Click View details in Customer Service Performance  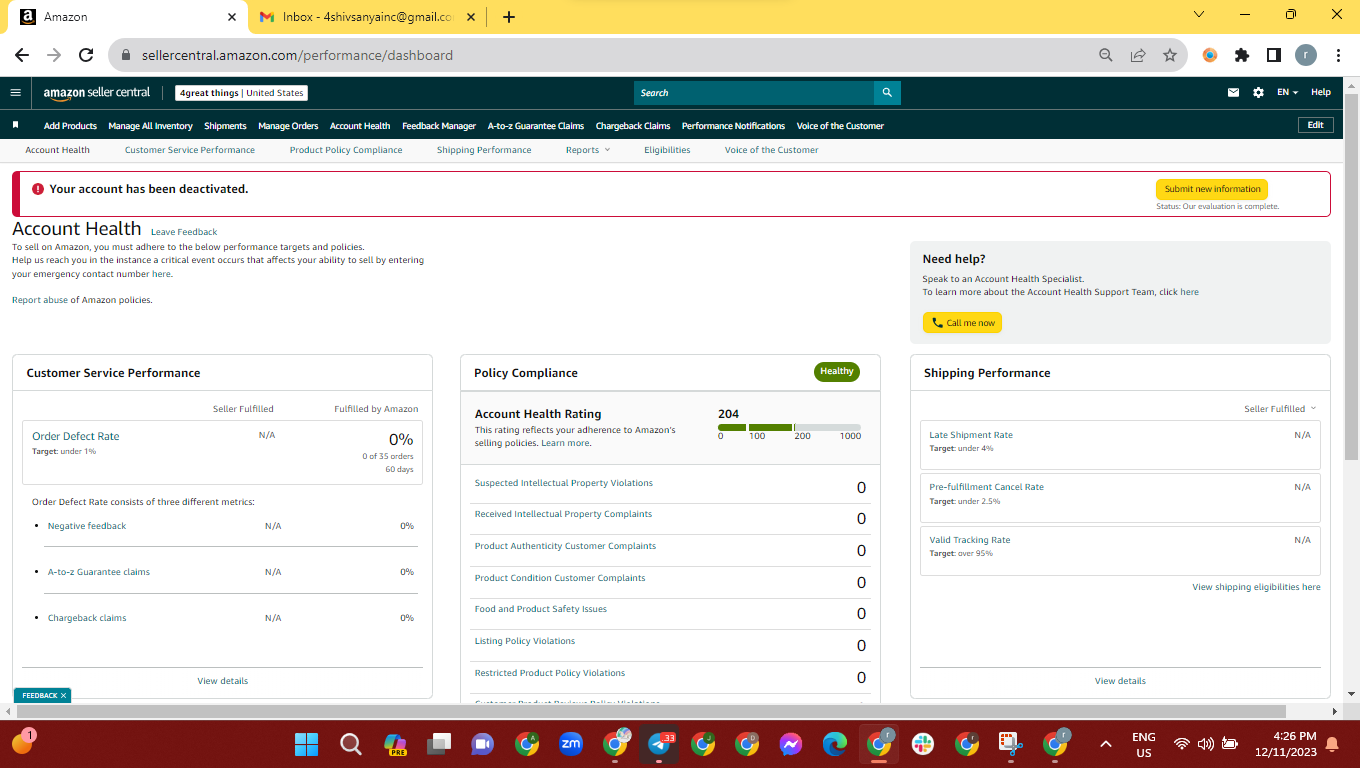(x=222, y=681)
